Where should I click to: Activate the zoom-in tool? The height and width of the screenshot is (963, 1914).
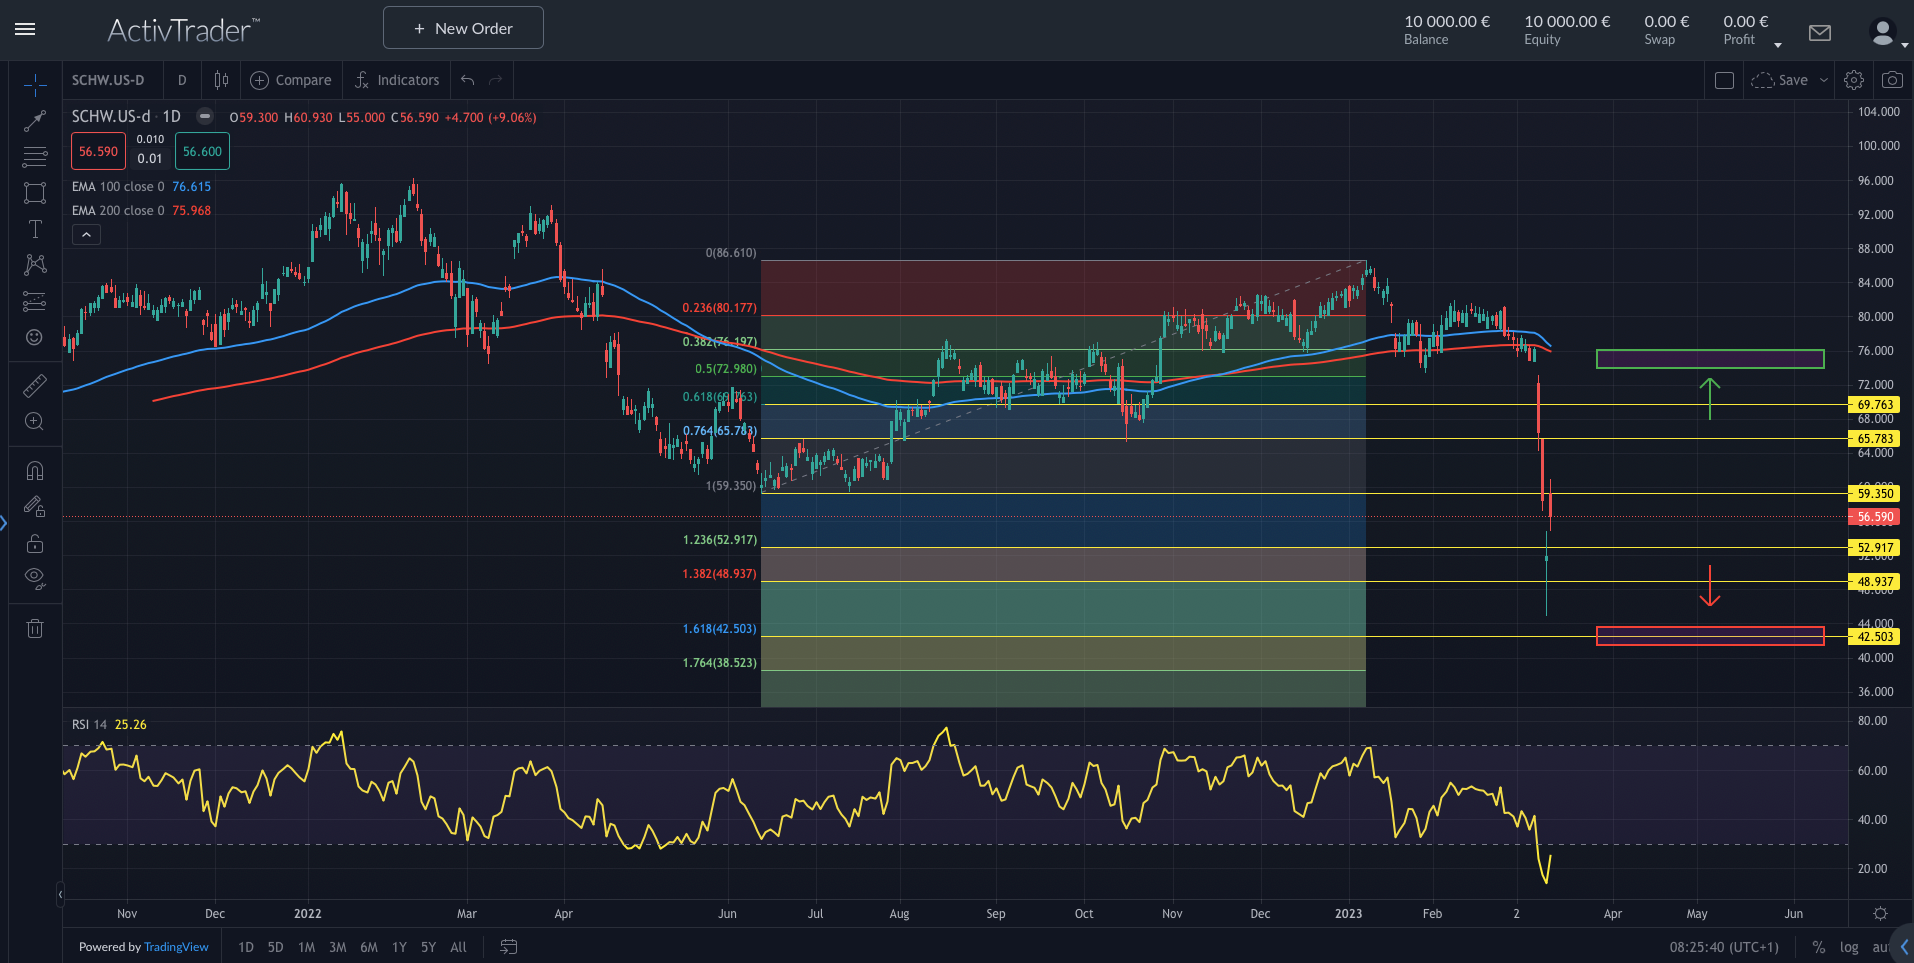tap(35, 421)
